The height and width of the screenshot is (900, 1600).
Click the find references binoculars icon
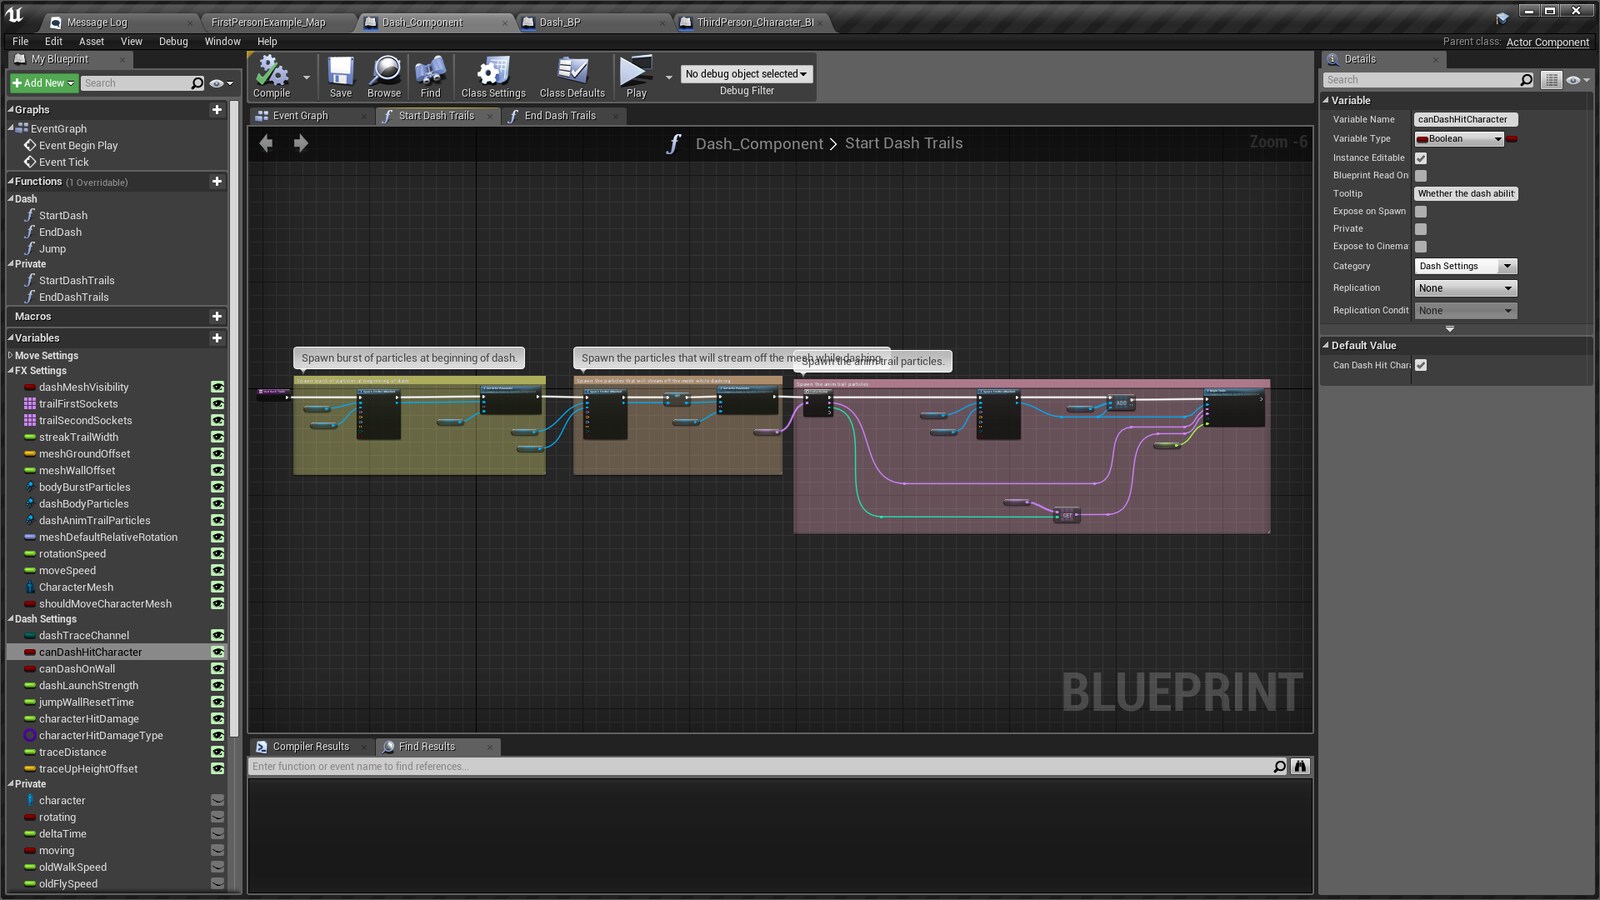click(x=1299, y=766)
